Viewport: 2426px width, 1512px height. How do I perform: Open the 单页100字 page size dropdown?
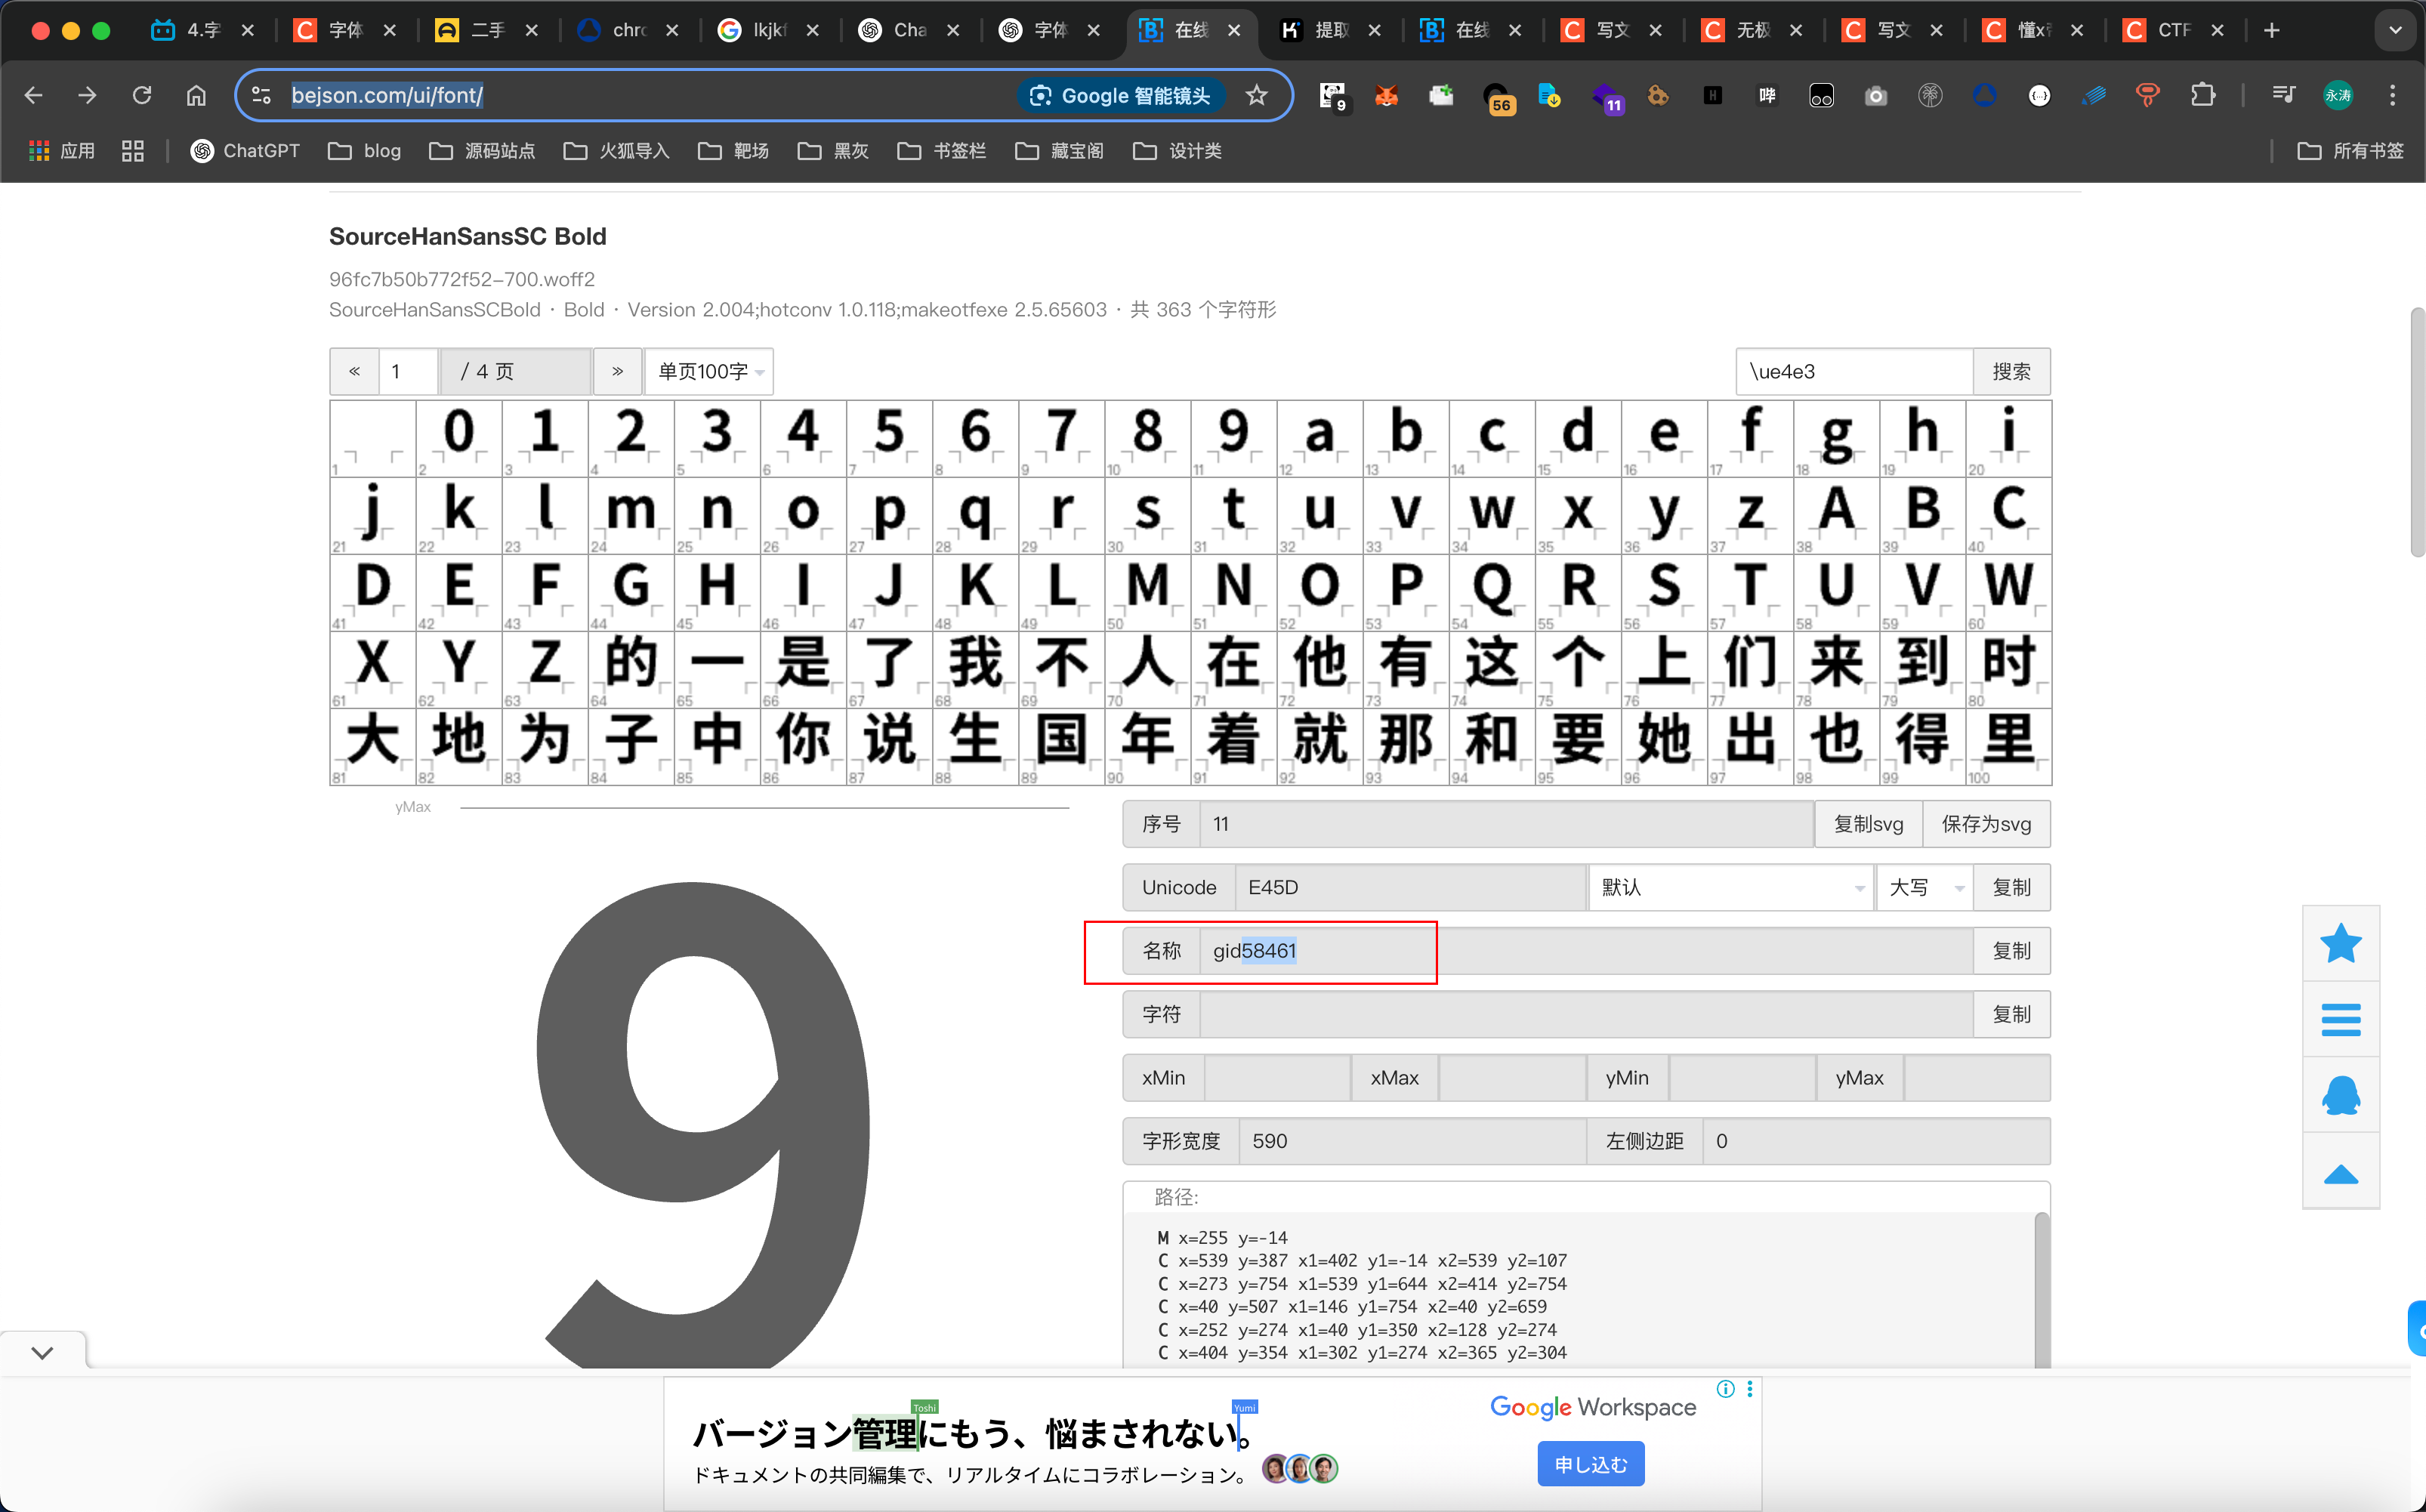pyautogui.click(x=710, y=372)
